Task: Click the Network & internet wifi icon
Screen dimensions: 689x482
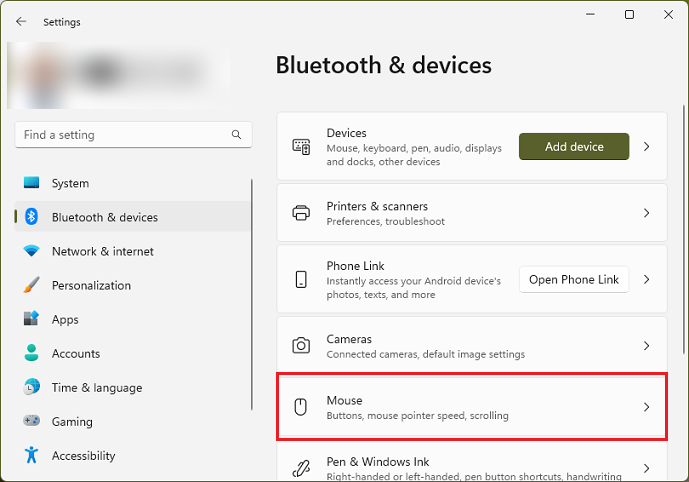Action: (x=31, y=251)
